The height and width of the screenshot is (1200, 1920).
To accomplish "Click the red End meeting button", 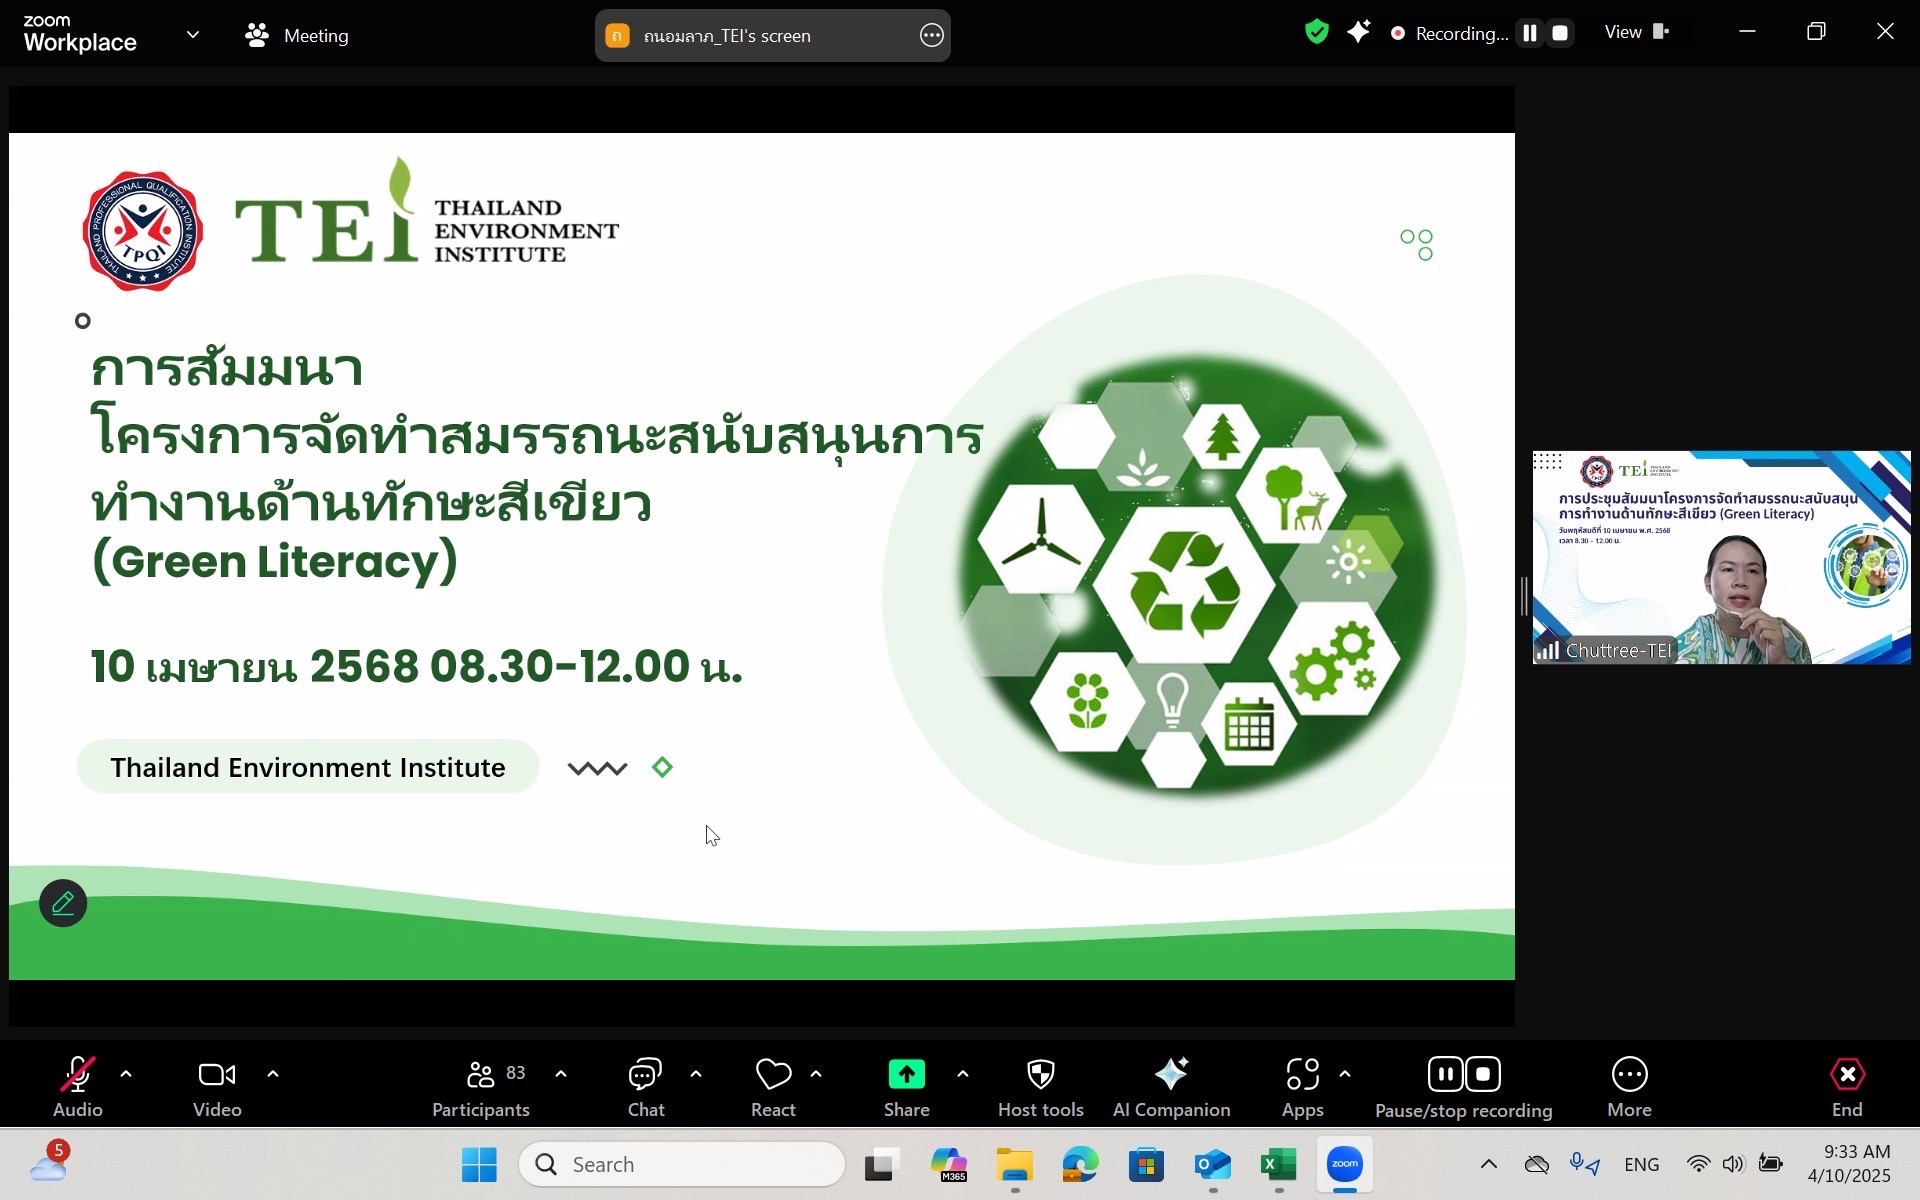I will (x=1847, y=1087).
